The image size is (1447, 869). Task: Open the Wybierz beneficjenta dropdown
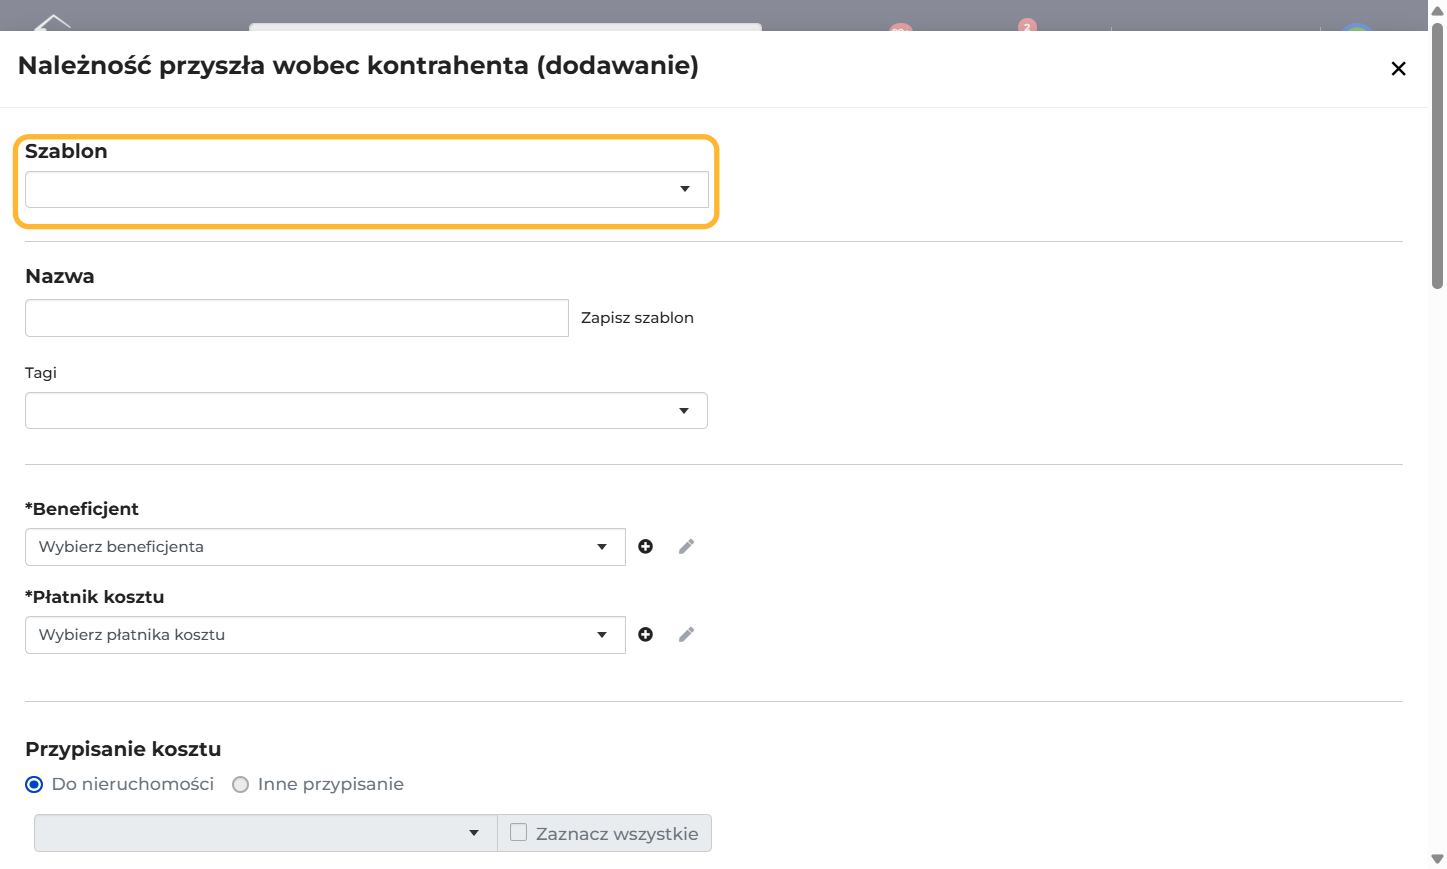point(325,547)
